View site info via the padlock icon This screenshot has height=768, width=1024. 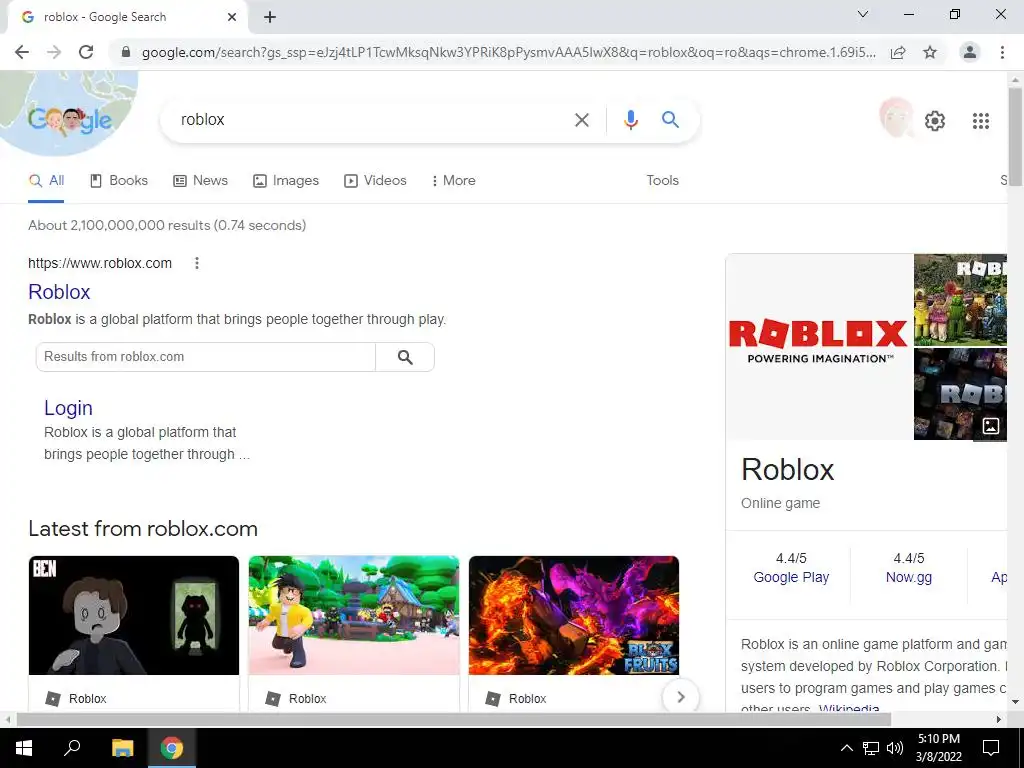pos(126,52)
